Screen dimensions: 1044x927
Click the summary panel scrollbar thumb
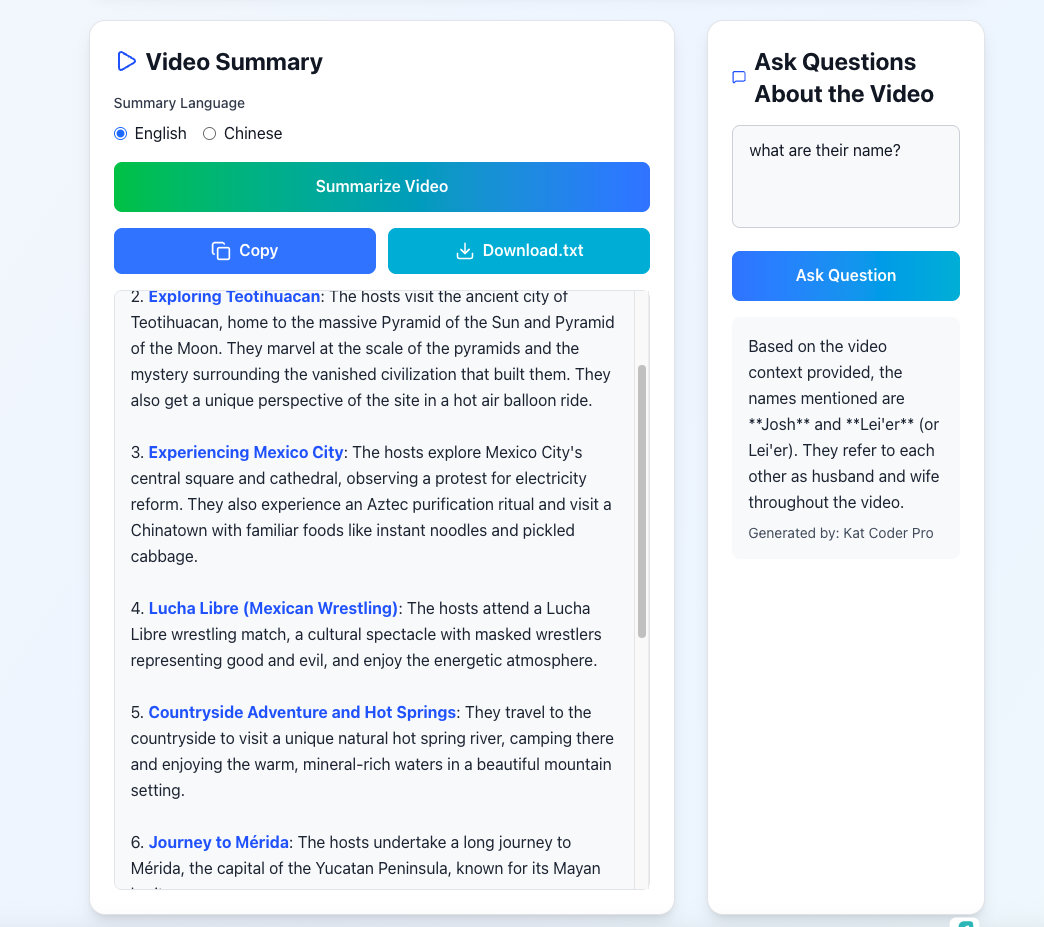click(x=642, y=500)
